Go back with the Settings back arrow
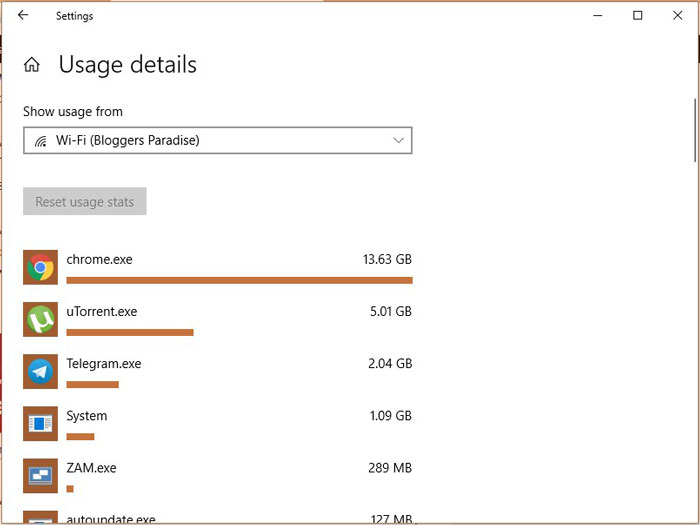This screenshot has width=700, height=525. (x=23, y=15)
